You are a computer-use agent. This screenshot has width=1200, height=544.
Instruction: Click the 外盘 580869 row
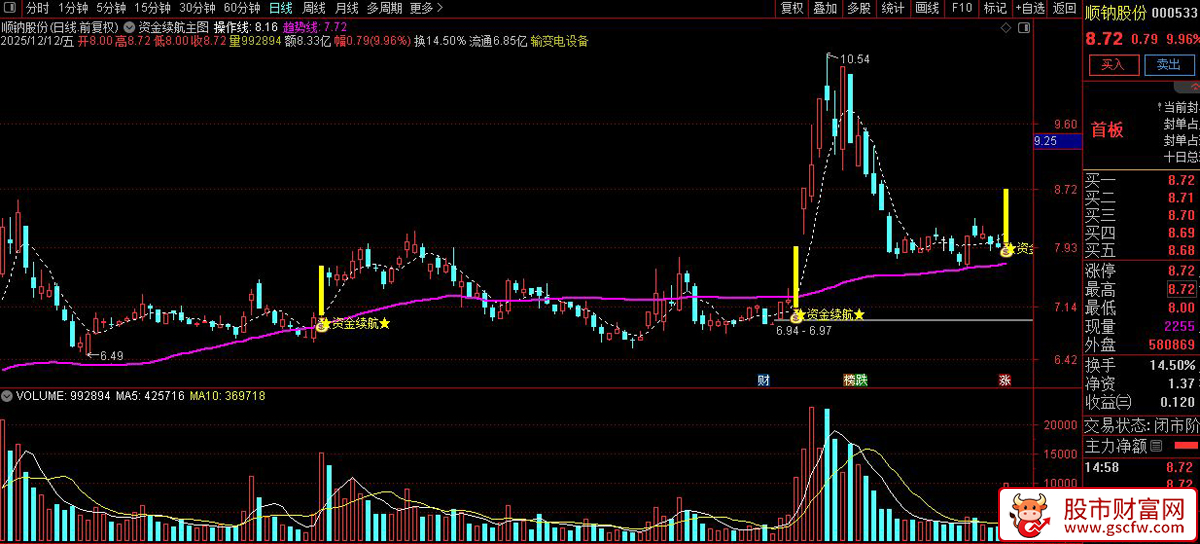coord(1142,344)
